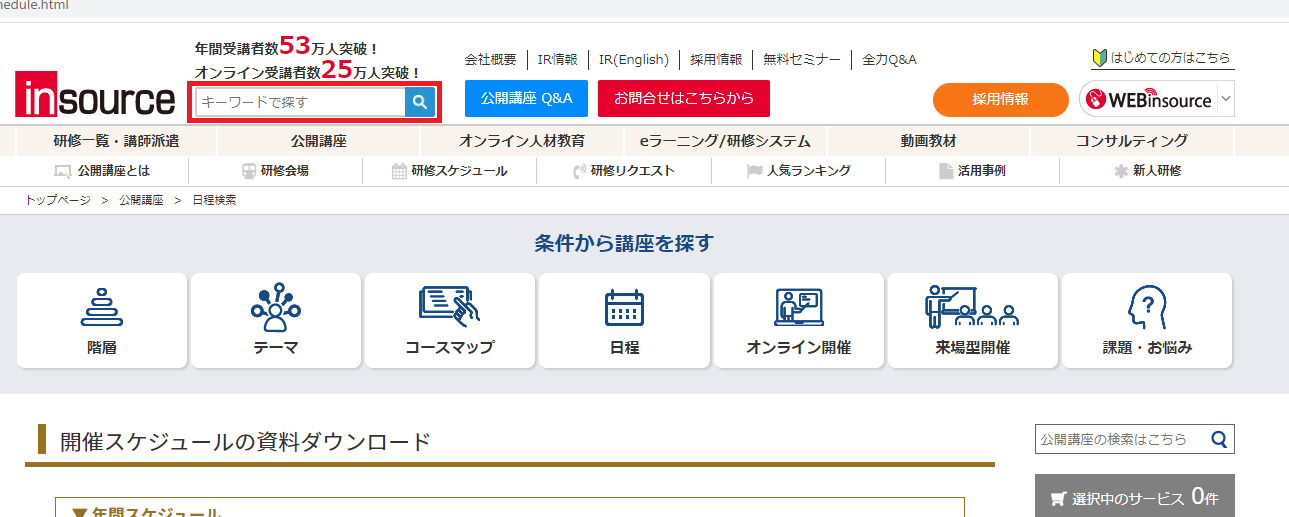Click the insource logo
Viewport: 1289px width, 517px height.
pyautogui.click(x=96, y=97)
